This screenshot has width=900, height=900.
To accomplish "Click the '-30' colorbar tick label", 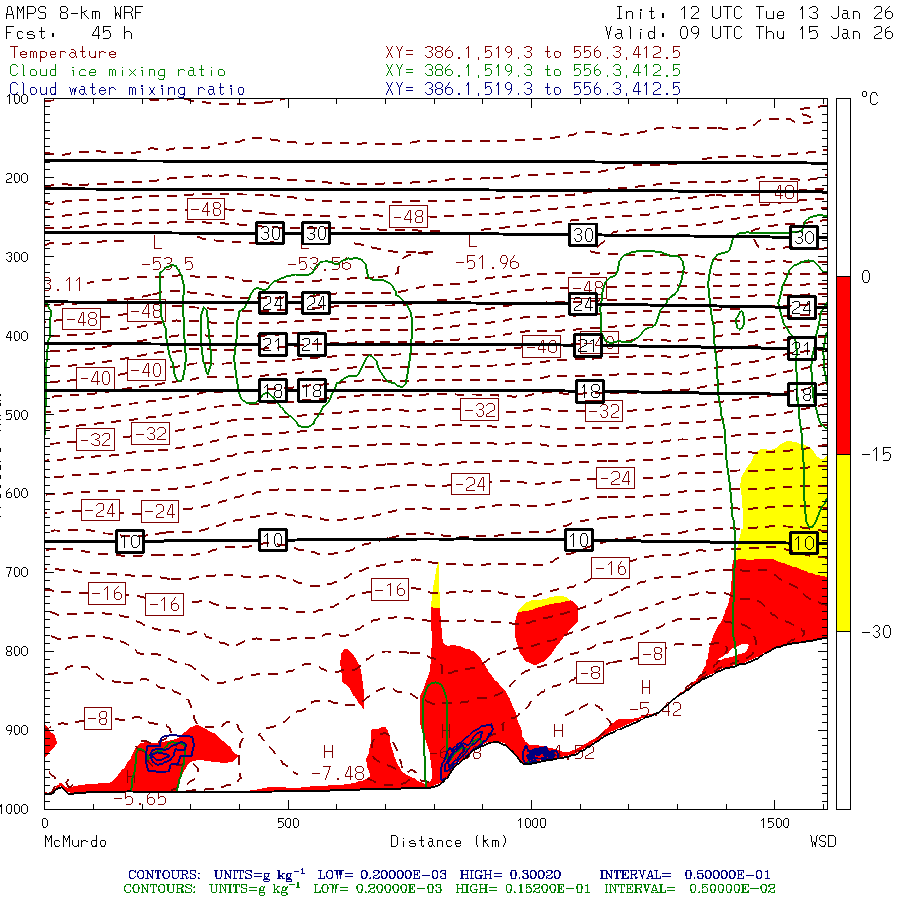I will pyautogui.click(x=876, y=632).
